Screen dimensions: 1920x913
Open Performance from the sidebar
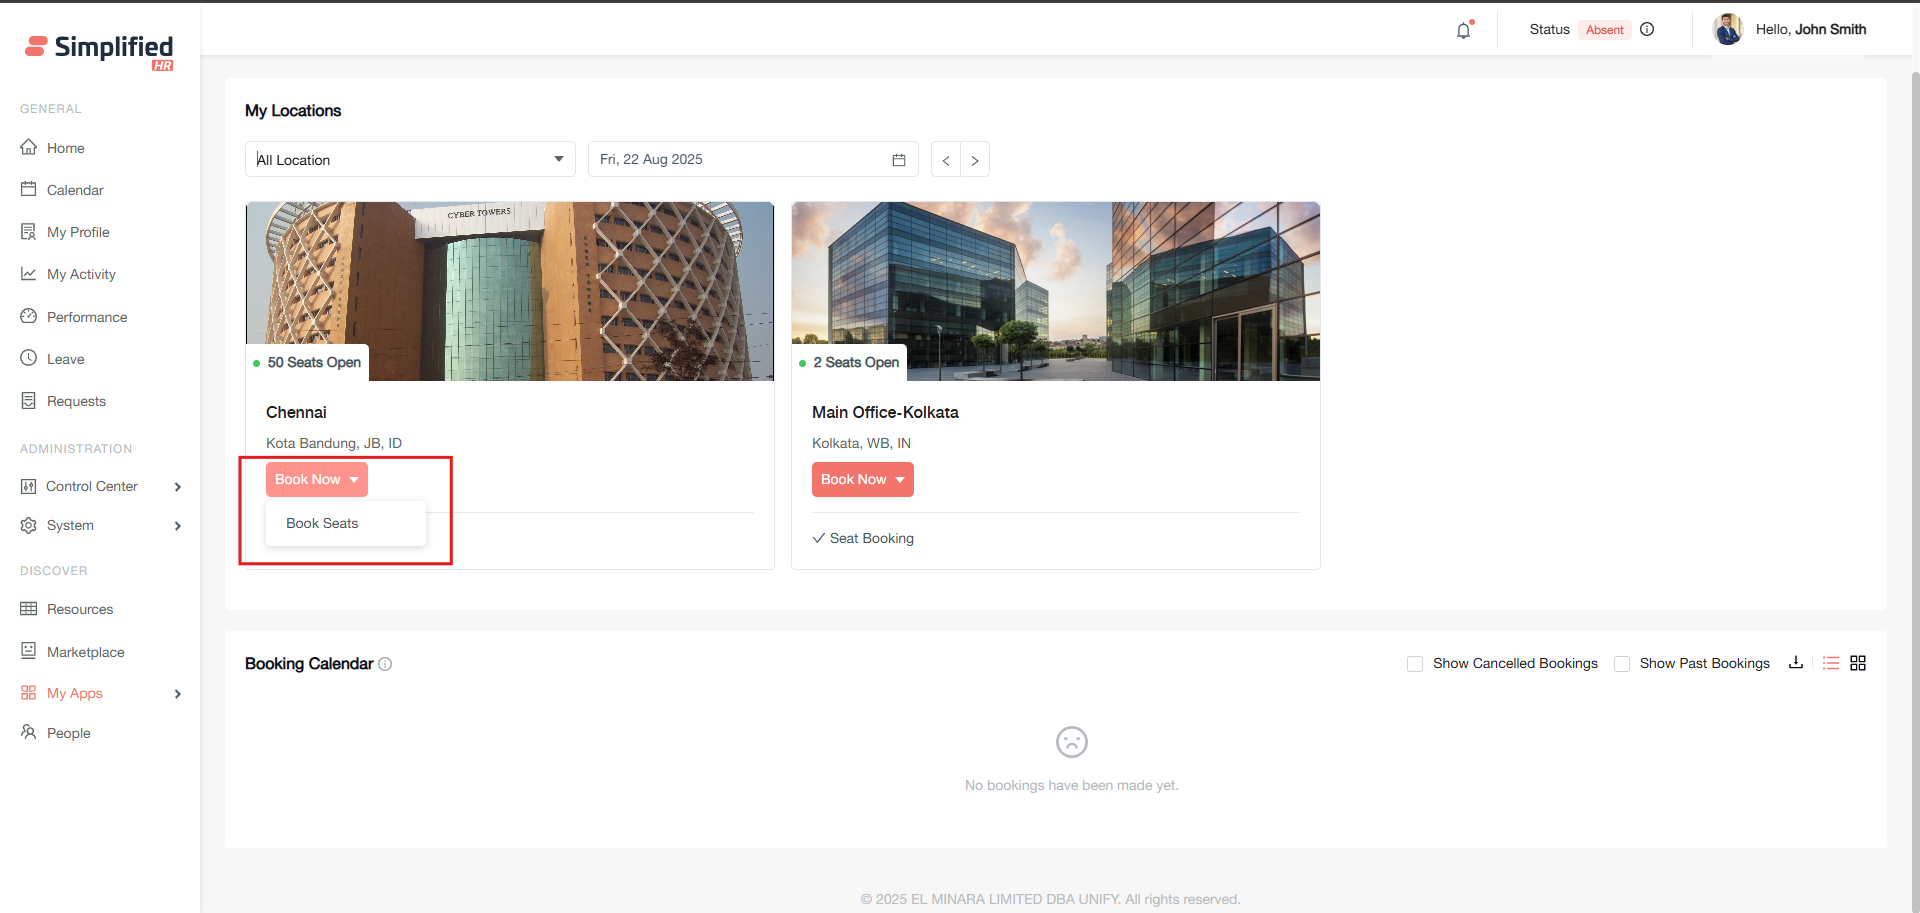tap(87, 317)
